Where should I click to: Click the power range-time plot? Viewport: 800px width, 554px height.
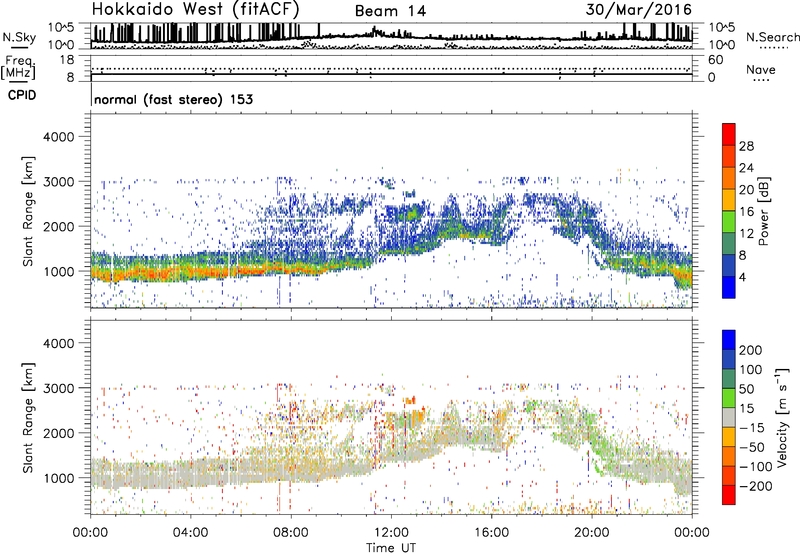click(x=392, y=211)
